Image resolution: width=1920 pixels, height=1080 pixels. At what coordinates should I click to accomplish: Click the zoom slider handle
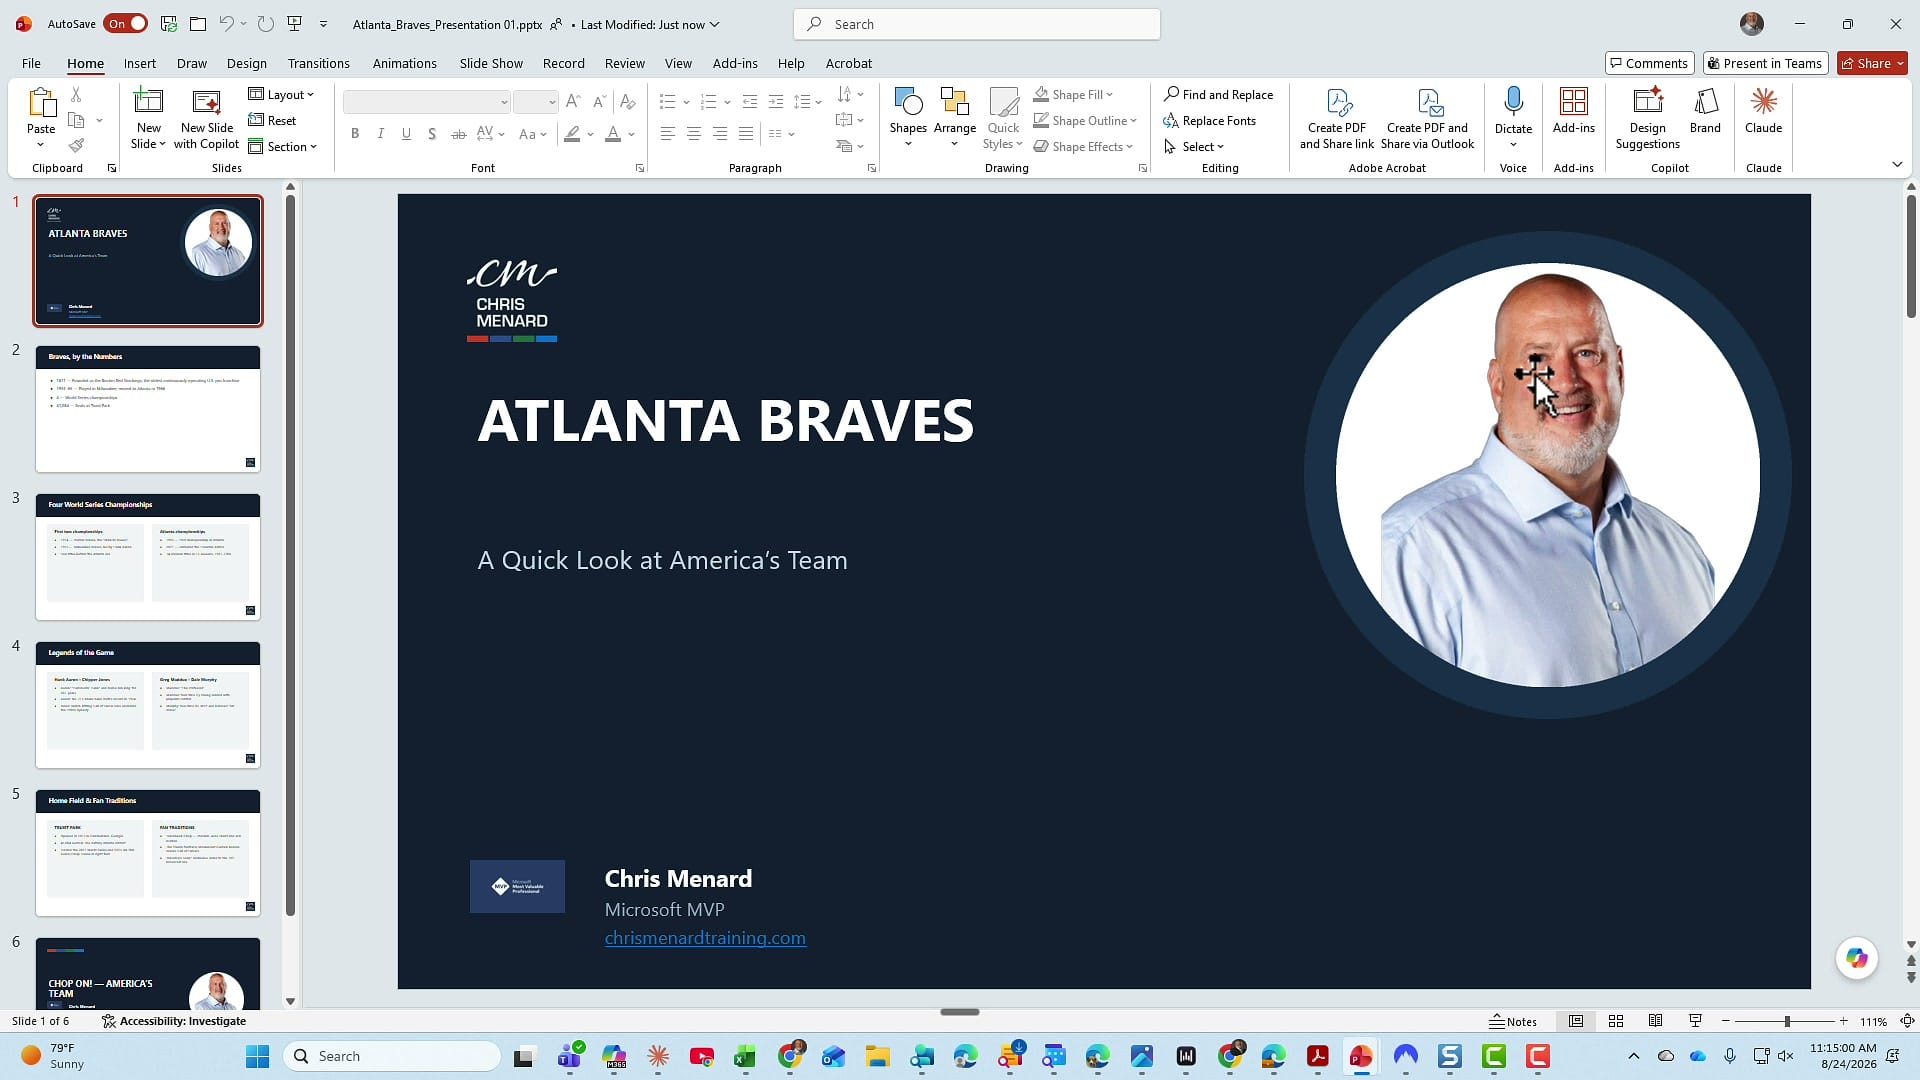tap(1786, 1021)
